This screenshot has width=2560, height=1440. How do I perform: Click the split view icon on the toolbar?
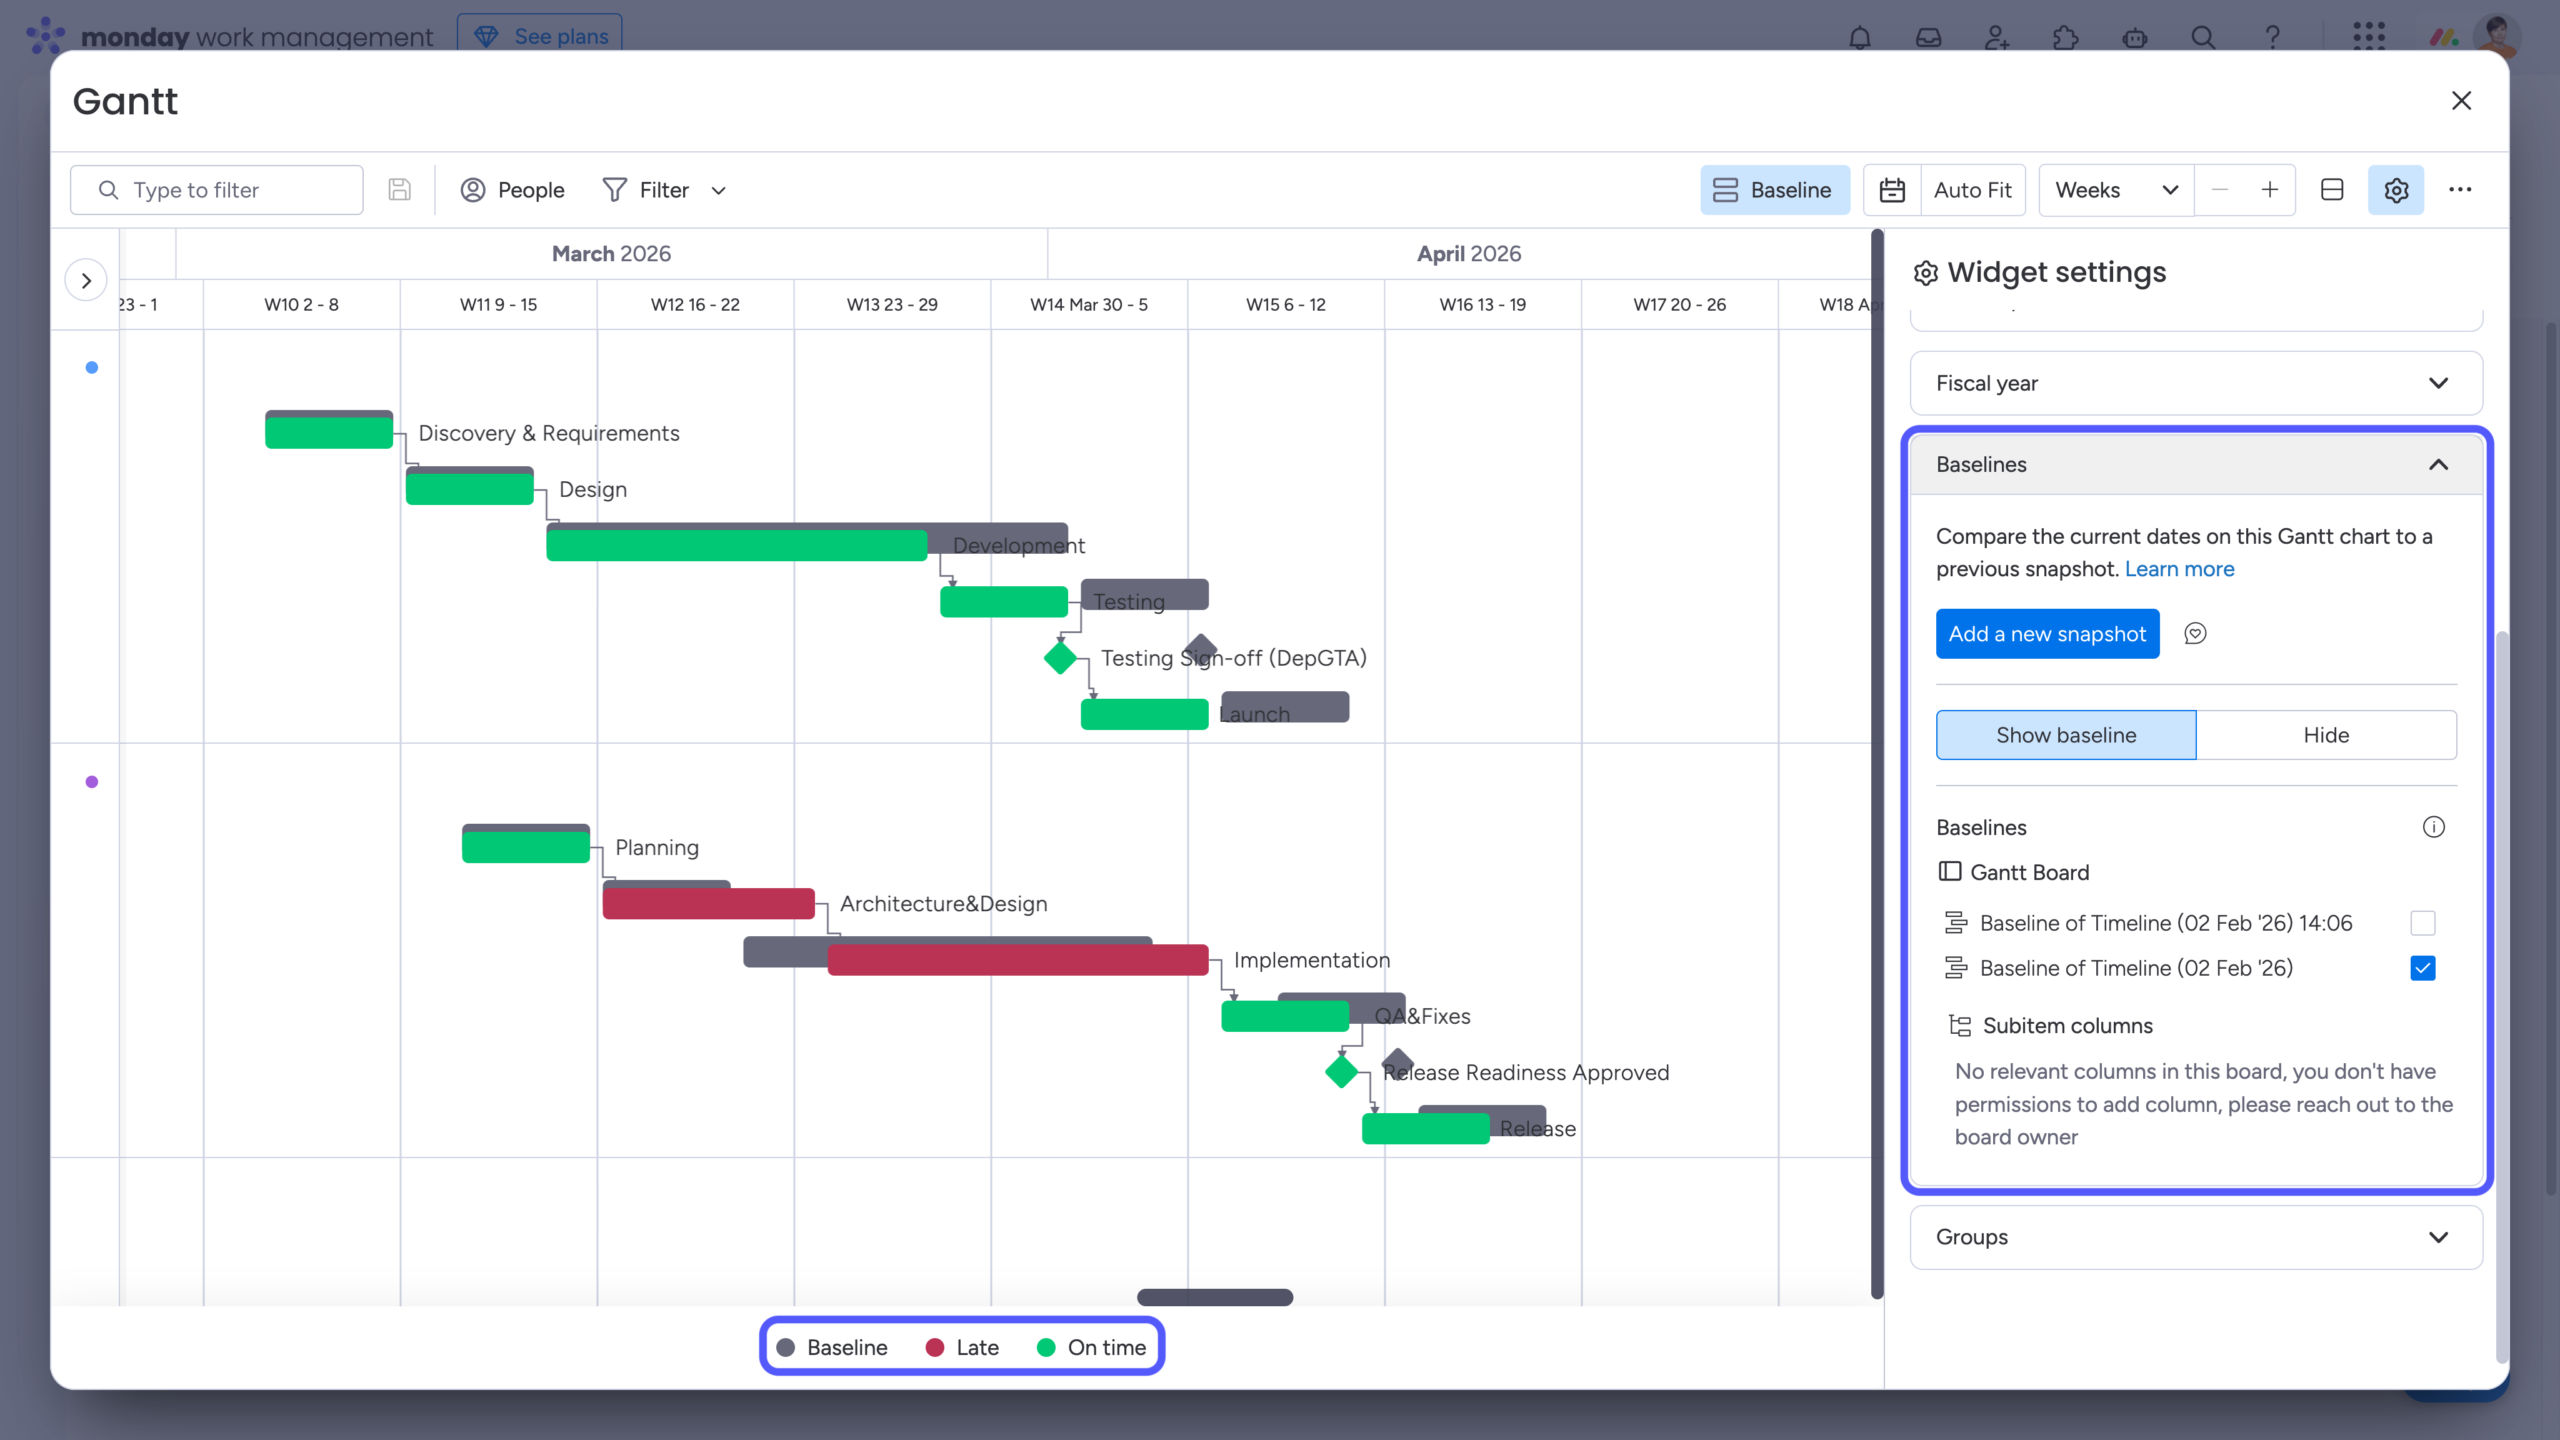pos(2331,189)
